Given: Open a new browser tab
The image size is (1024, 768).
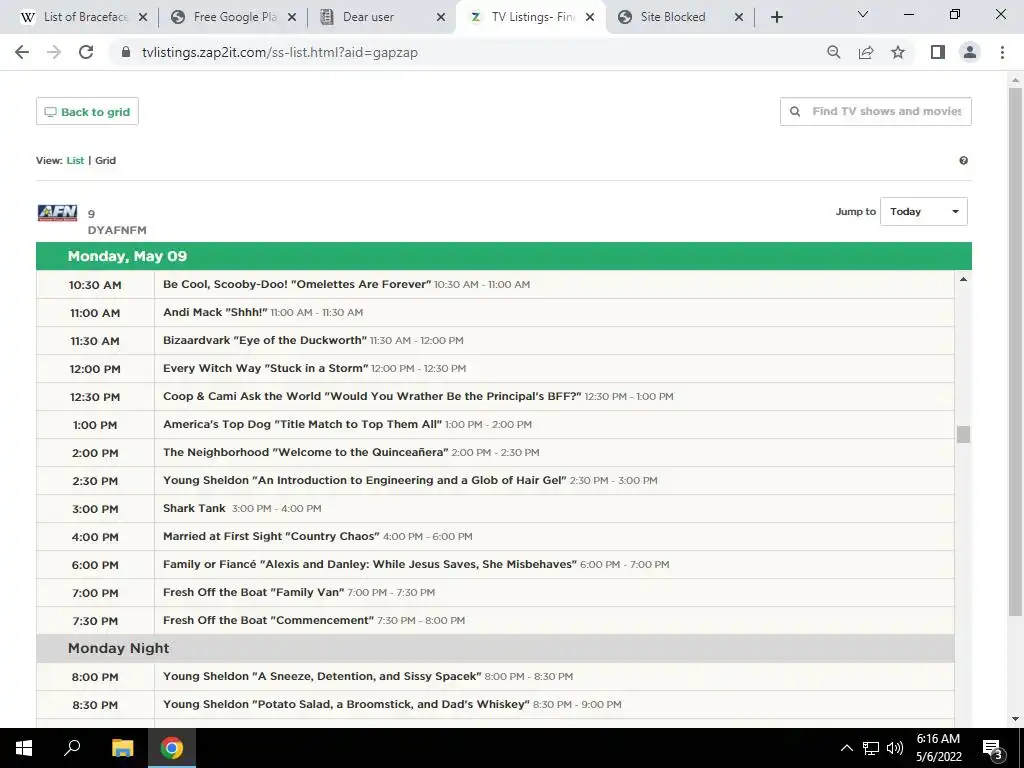Looking at the screenshot, I should (776, 17).
